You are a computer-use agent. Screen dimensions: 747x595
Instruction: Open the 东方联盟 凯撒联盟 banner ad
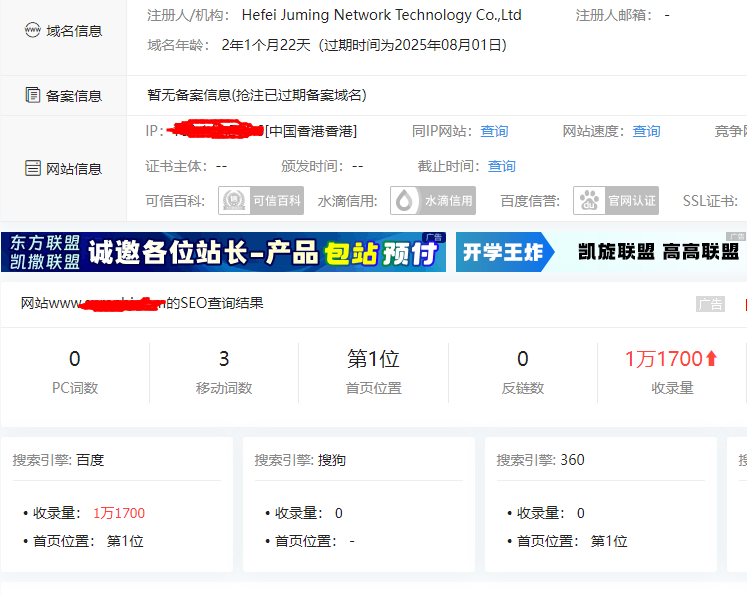click(223, 252)
